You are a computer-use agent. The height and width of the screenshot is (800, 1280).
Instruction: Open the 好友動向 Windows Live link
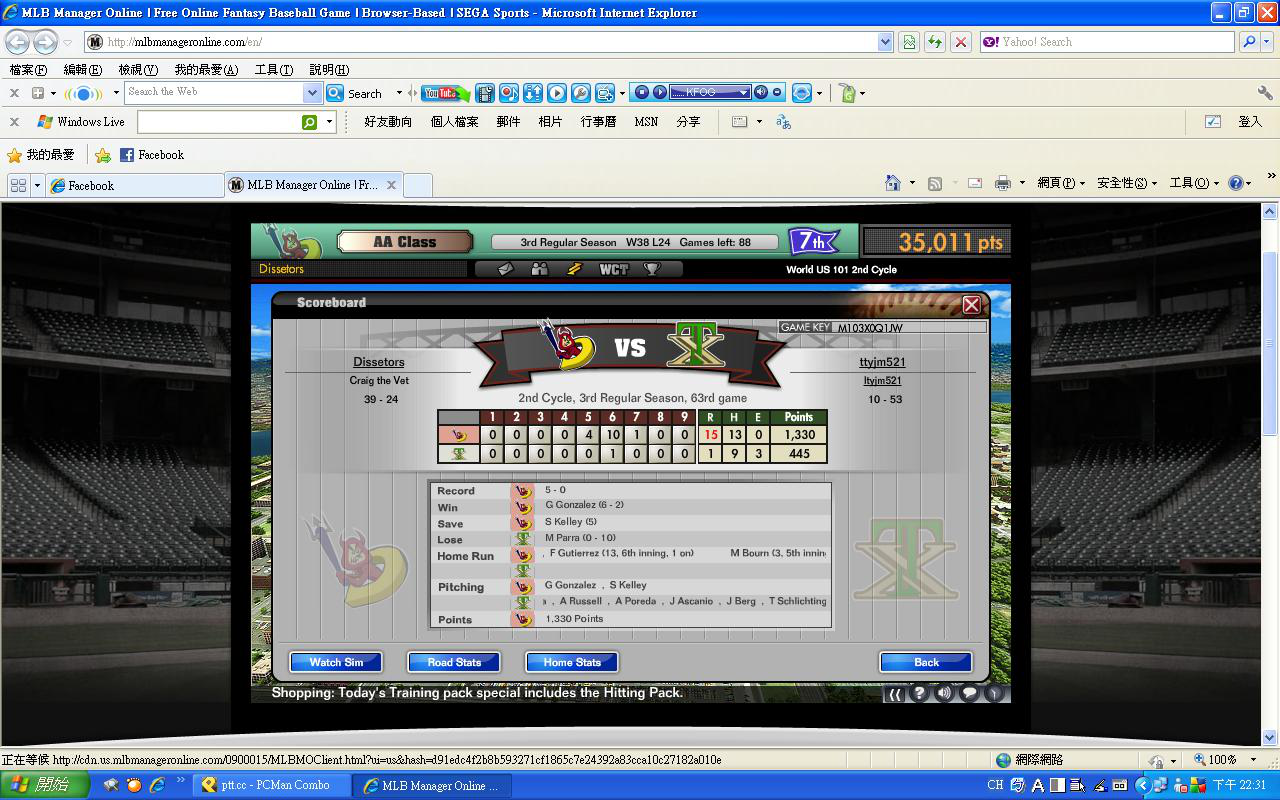click(388, 122)
